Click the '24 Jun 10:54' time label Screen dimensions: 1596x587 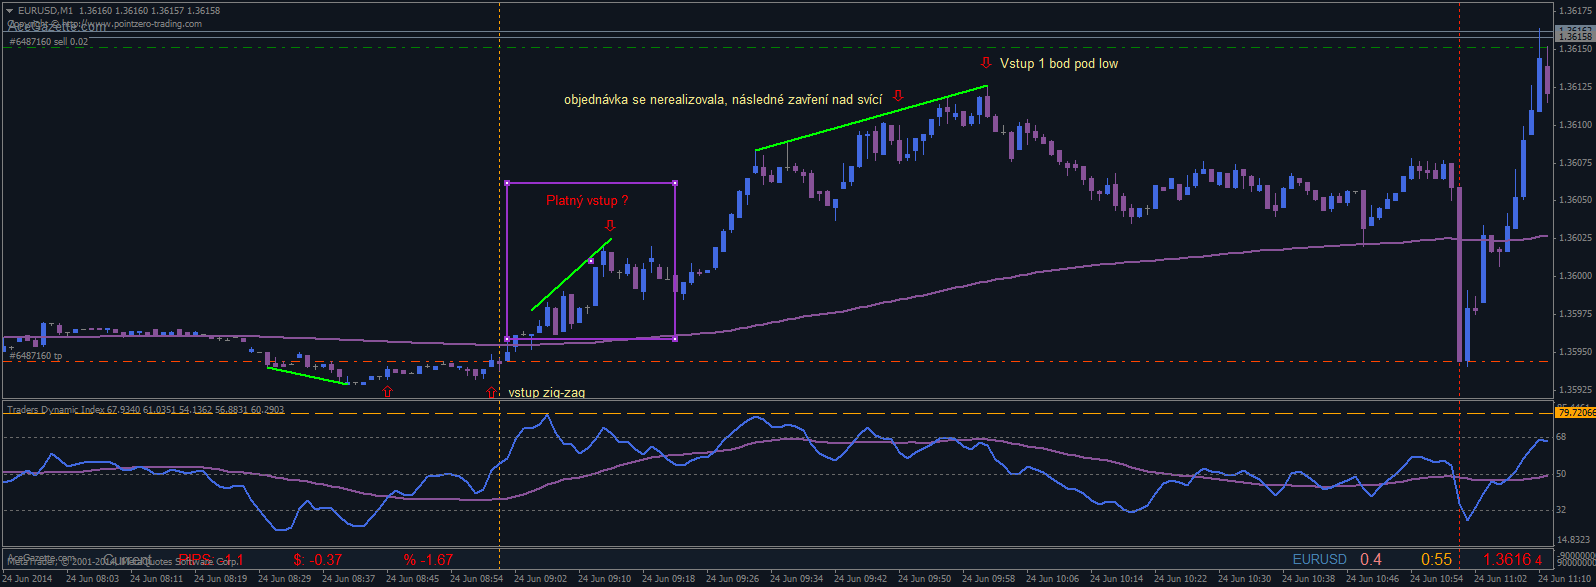click(1437, 579)
